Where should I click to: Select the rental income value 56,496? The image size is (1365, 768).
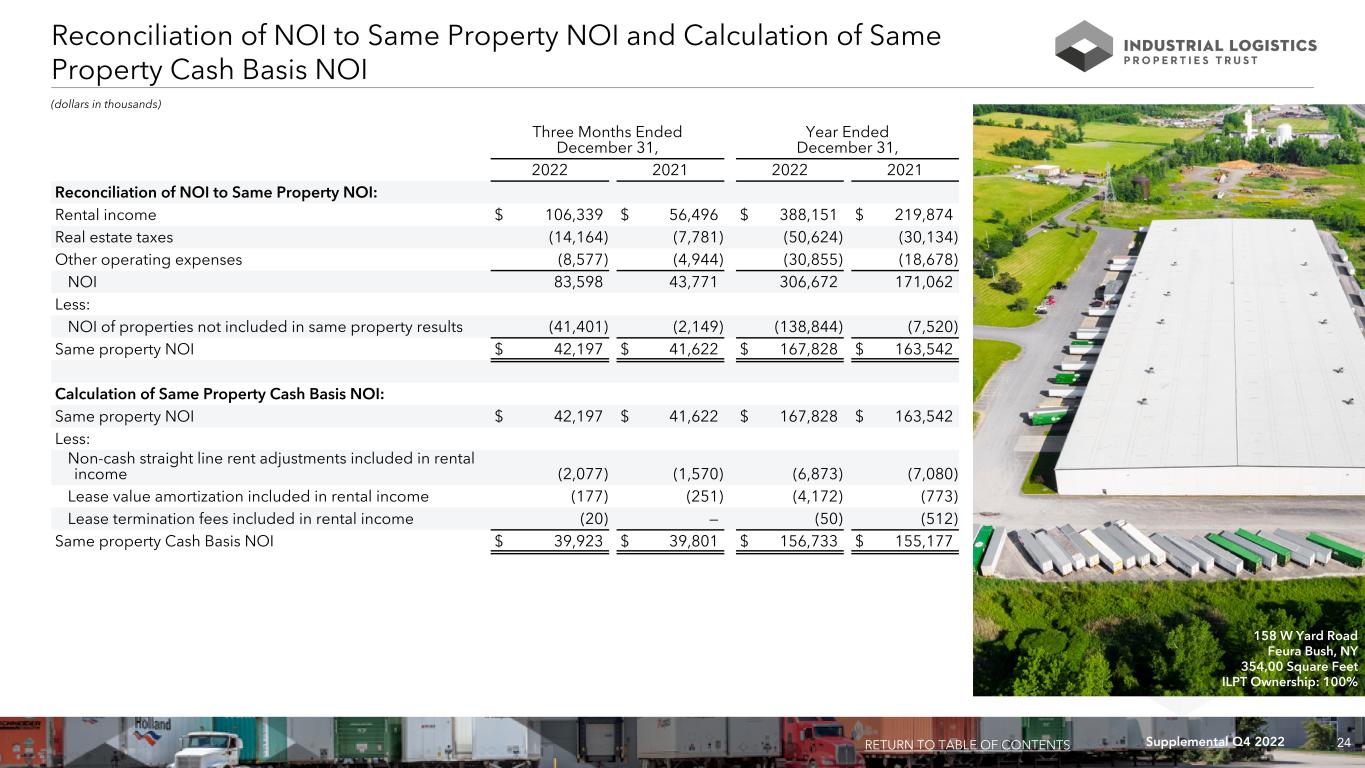coord(693,215)
